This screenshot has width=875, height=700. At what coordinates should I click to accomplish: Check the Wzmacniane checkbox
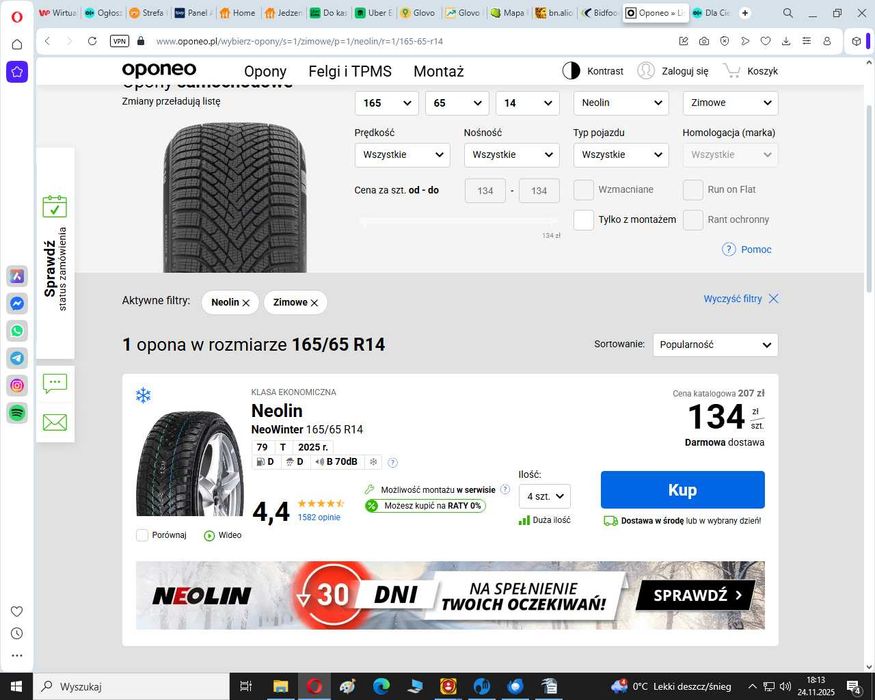coord(583,190)
